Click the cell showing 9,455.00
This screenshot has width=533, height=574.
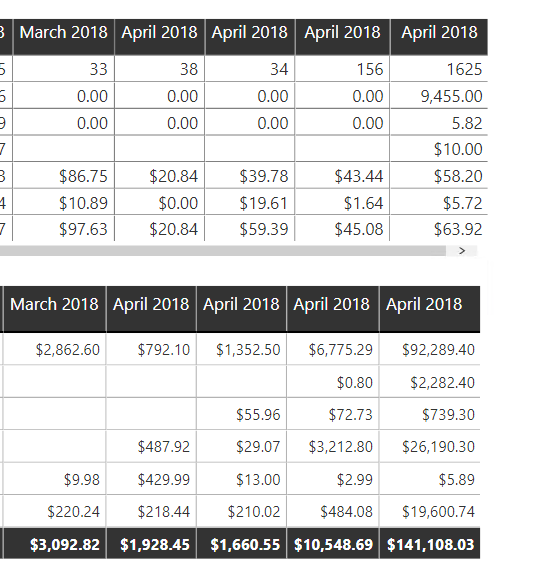(x=439, y=96)
